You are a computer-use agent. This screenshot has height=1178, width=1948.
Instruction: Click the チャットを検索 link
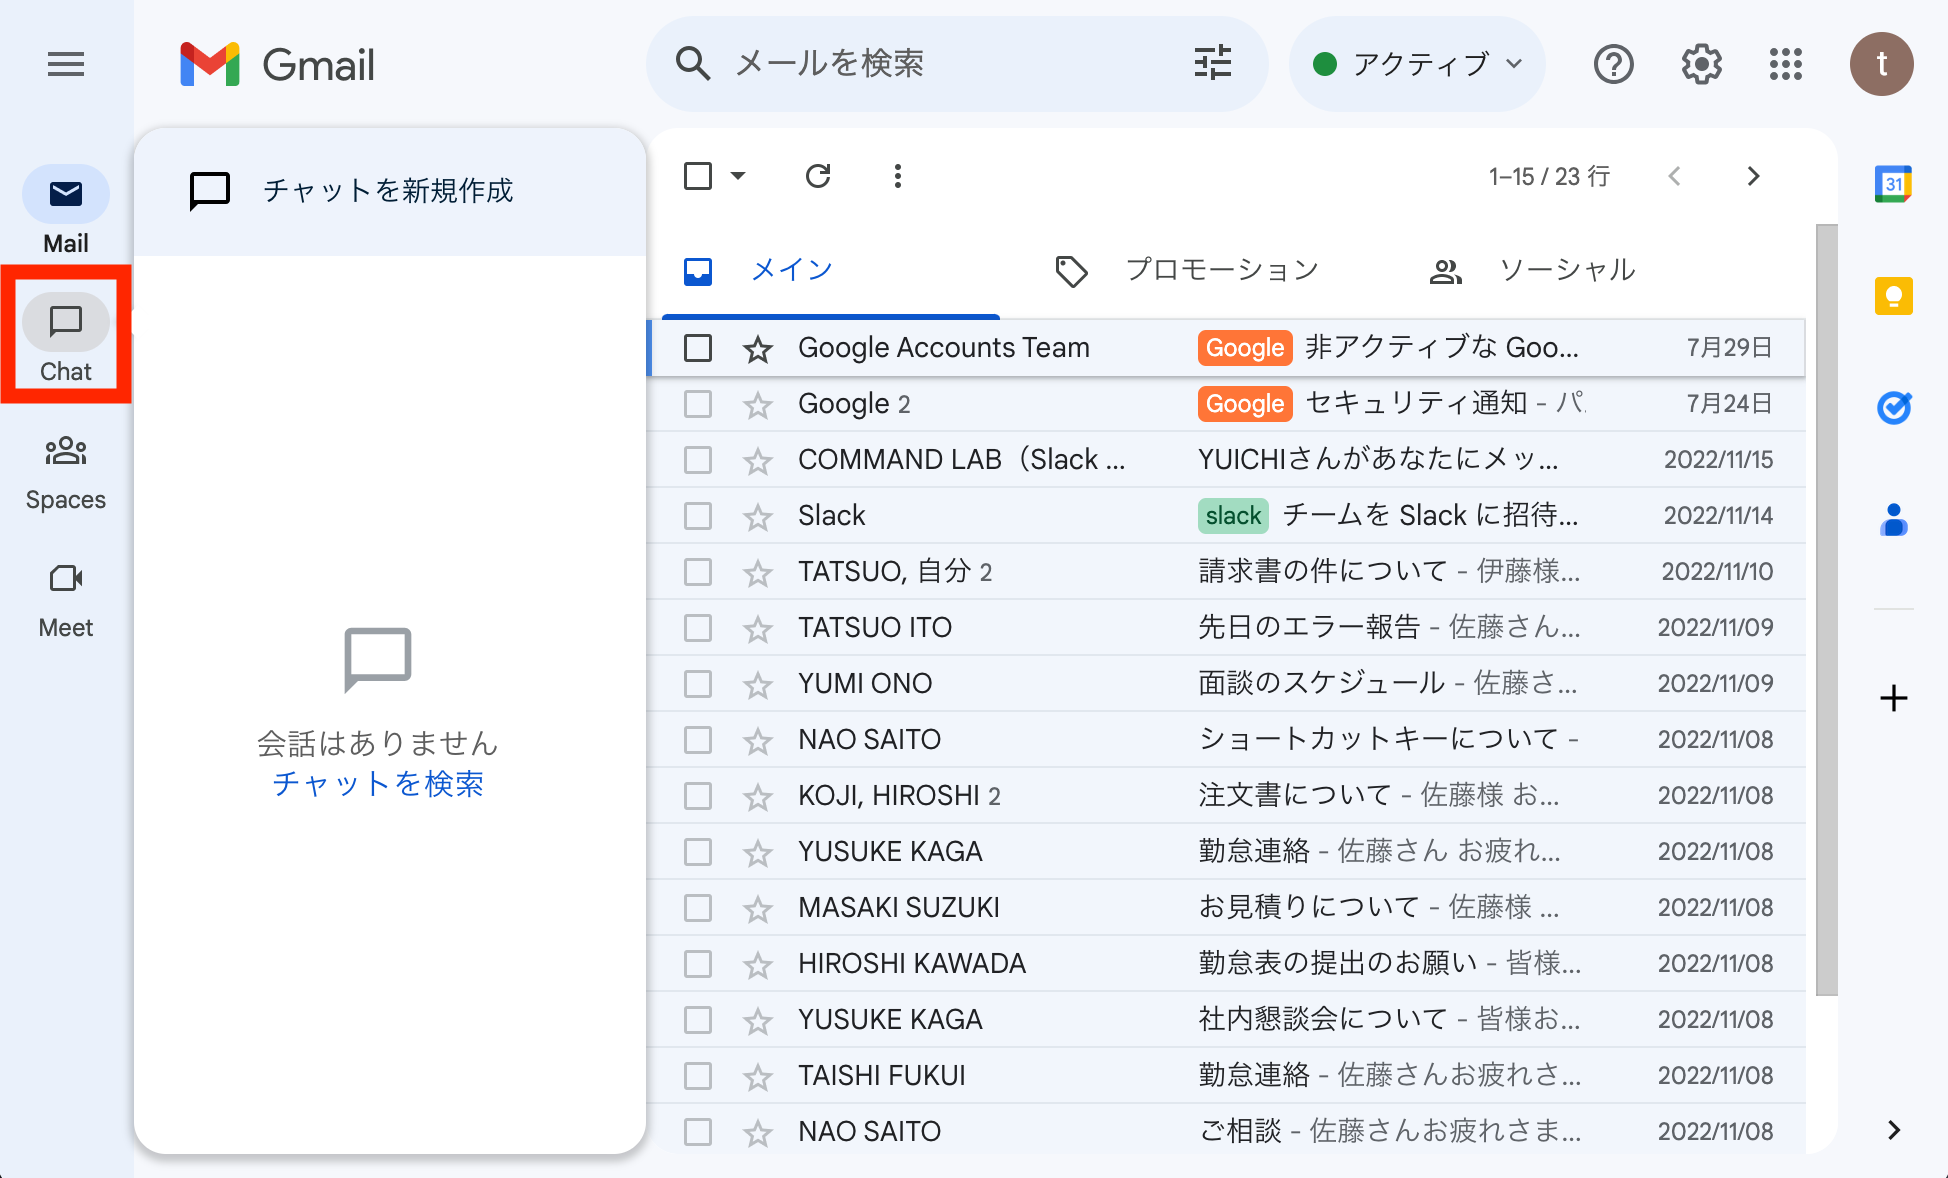coord(378,784)
